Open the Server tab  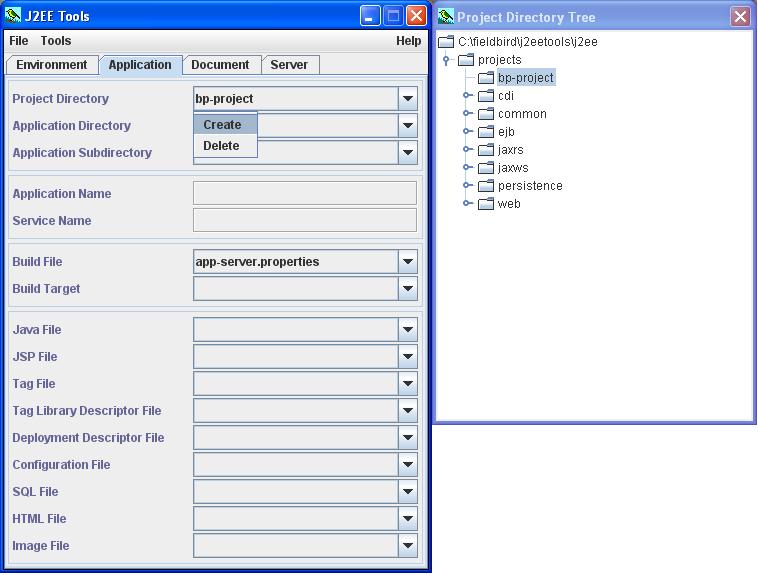click(x=289, y=65)
